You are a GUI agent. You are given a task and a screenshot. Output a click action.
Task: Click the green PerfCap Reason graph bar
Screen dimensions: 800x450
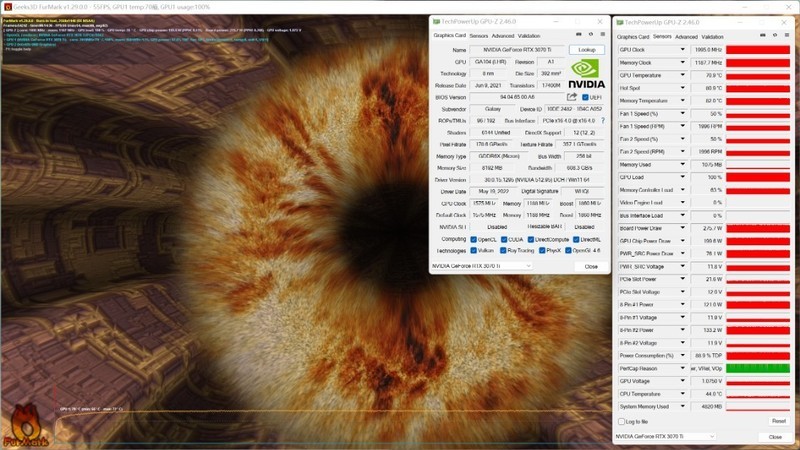click(x=757, y=368)
